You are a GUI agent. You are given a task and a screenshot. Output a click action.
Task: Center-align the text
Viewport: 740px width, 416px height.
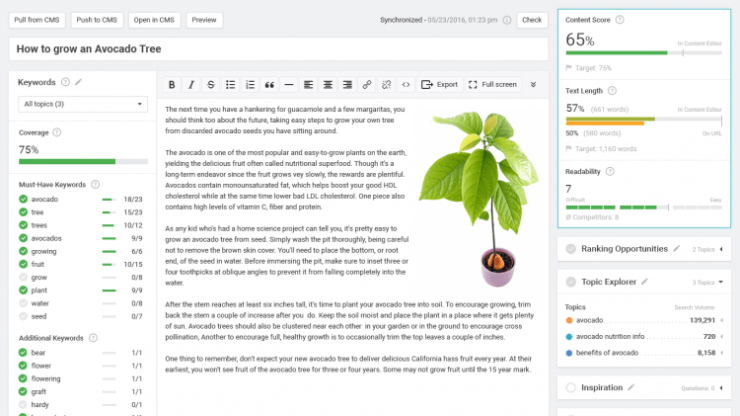[327, 85]
